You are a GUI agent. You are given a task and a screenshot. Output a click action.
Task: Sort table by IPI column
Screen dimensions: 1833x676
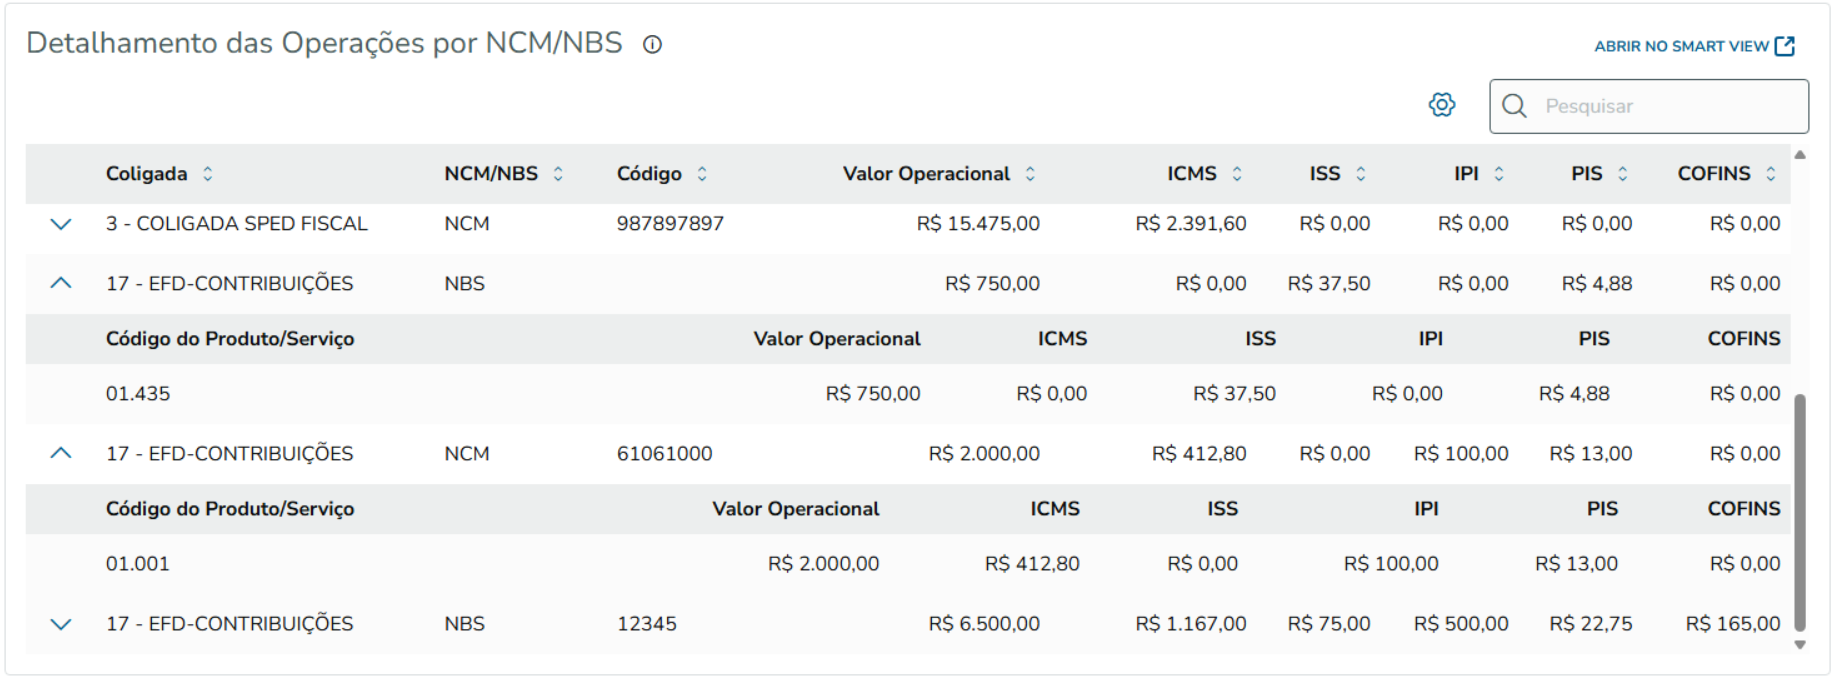click(1499, 174)
